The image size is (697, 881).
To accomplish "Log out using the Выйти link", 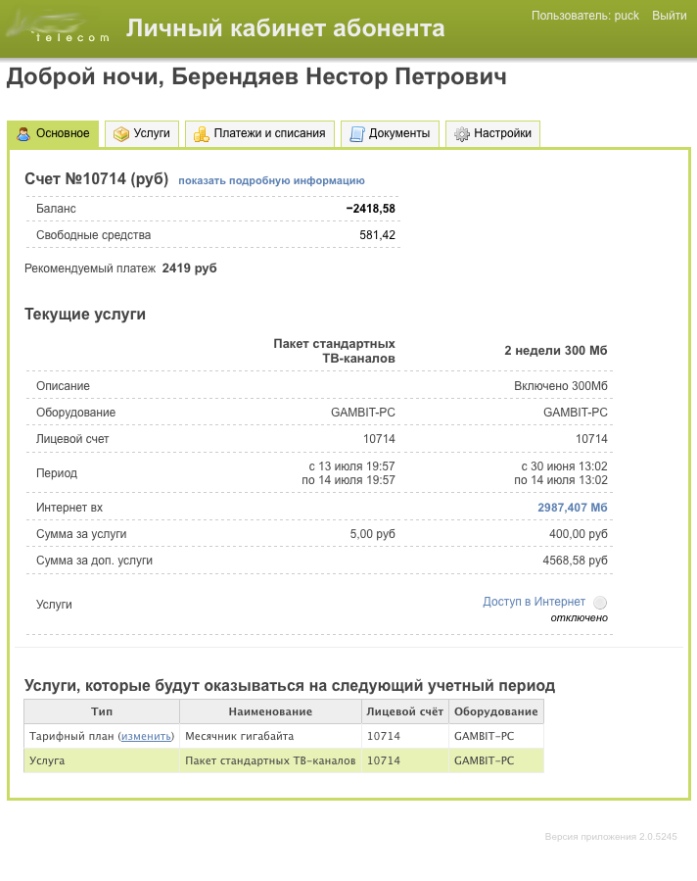I will [669, 16].
